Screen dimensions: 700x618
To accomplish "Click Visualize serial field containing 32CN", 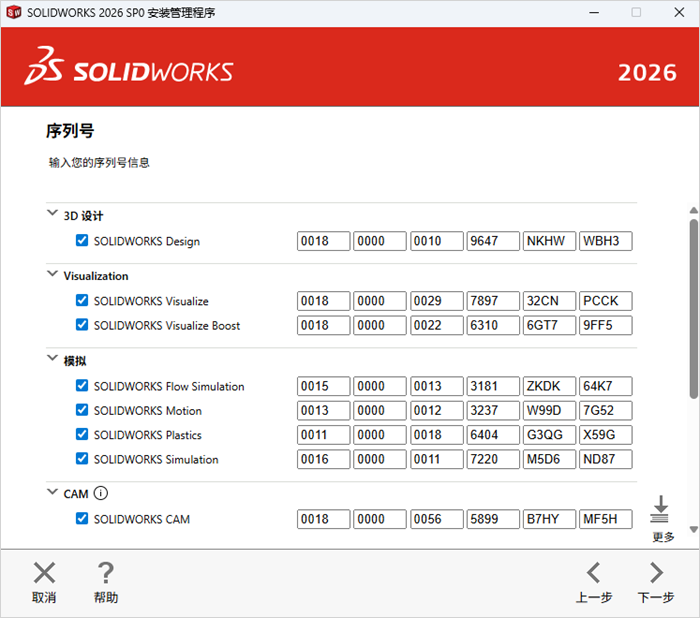I will pyautogui.click(x=549, y=301).
